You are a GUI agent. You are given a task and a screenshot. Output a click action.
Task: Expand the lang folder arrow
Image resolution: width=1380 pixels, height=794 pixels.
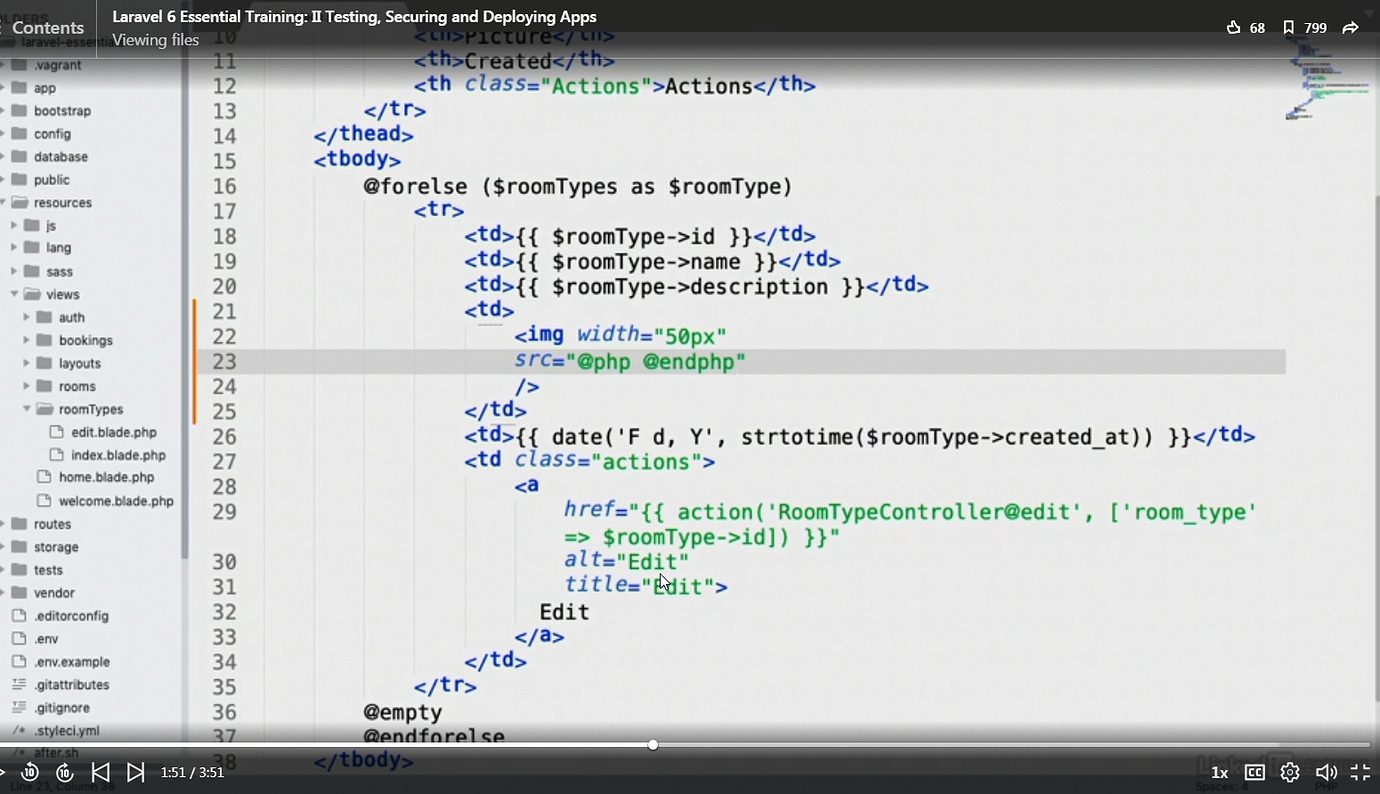coord(14,248)
